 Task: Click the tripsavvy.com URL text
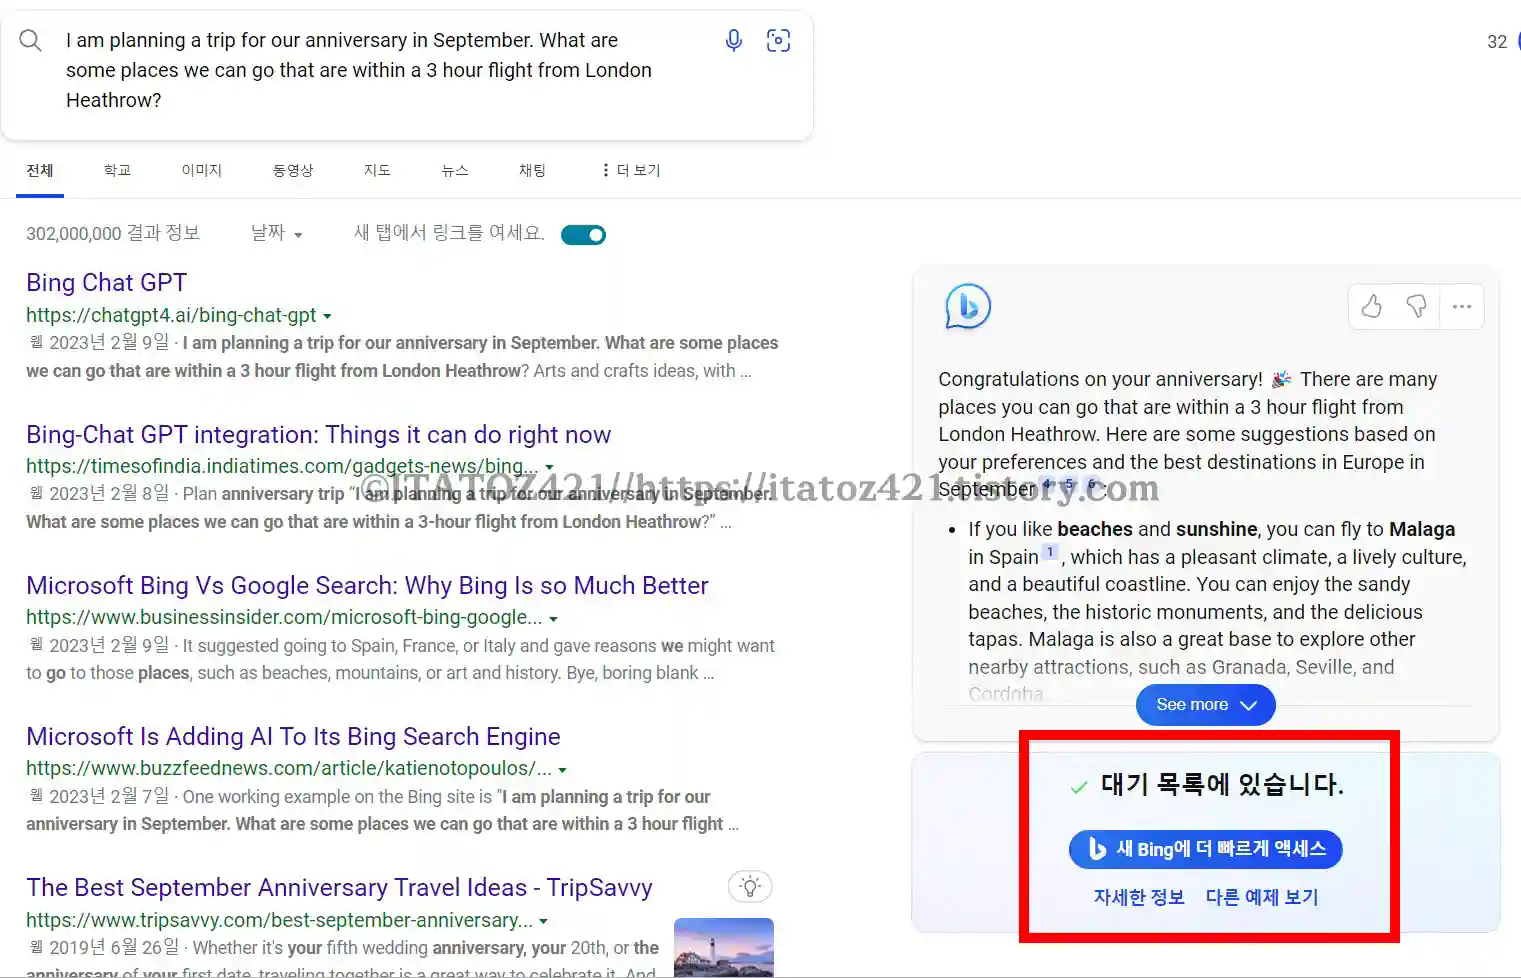tap(279, 919)
